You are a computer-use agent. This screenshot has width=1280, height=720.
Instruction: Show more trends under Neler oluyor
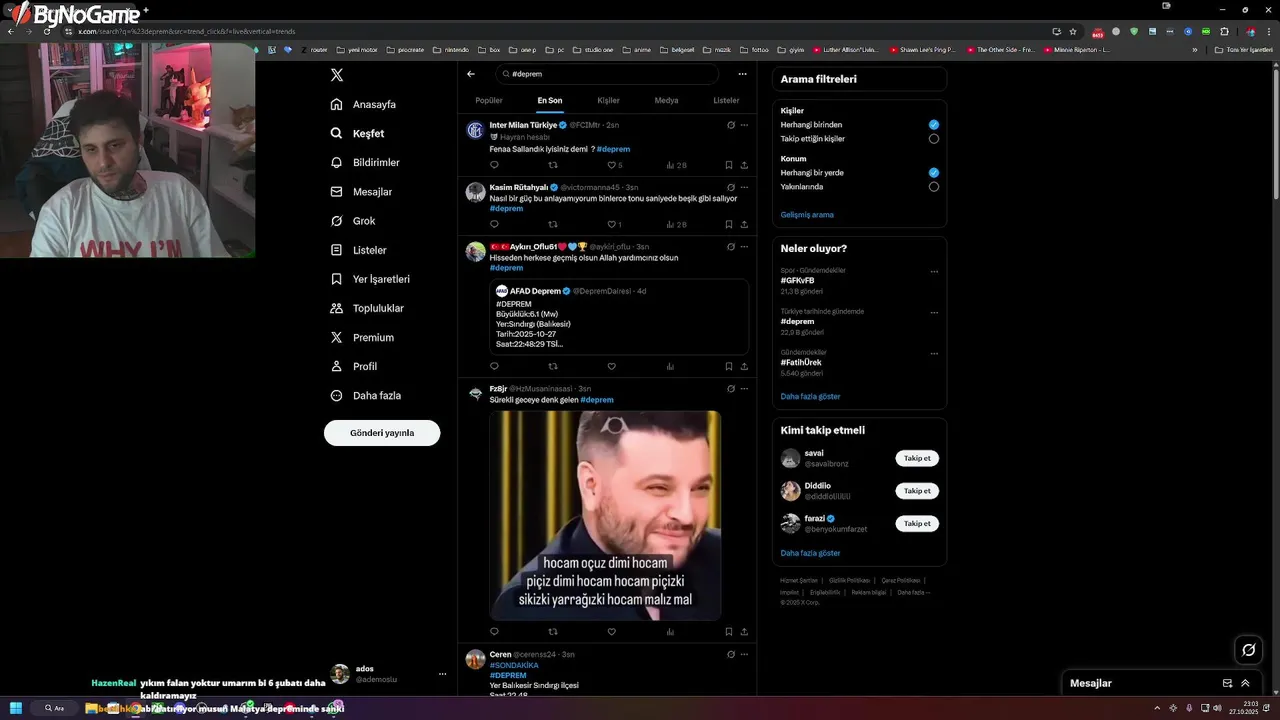point(810,397)
